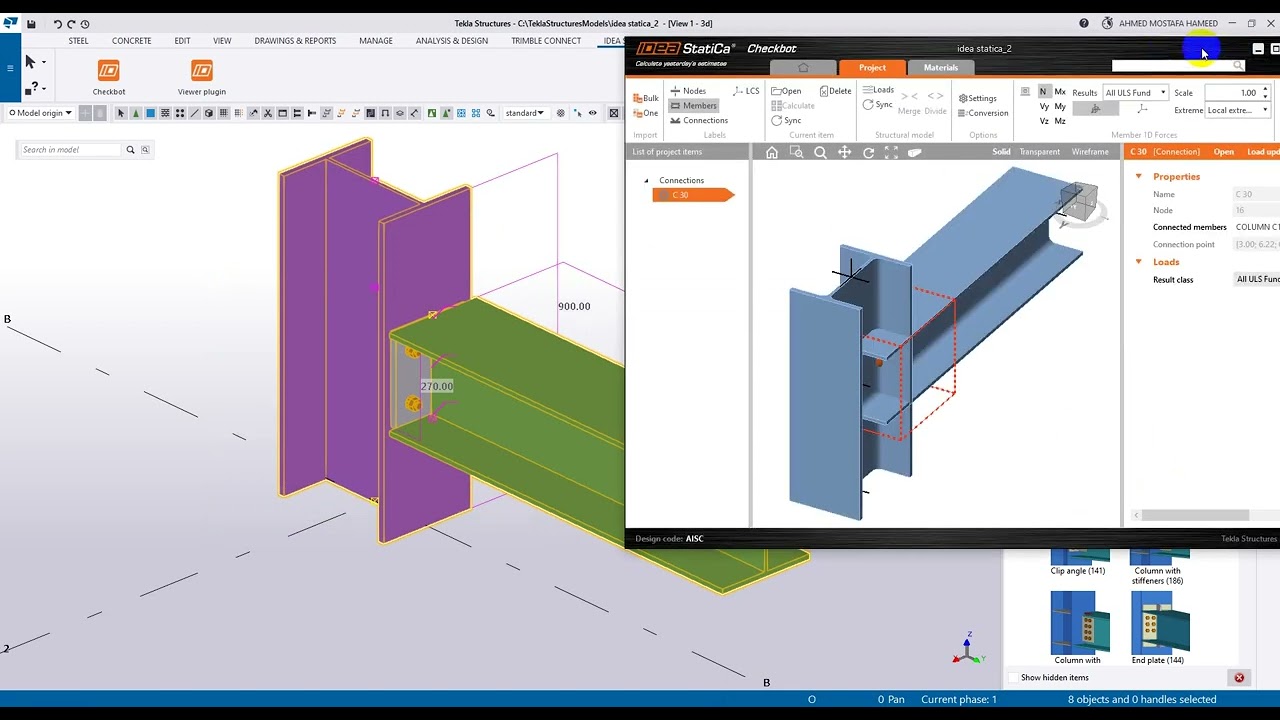Select Vz force component toggle
This screenshot has height=720, width=1280.
pos(1044,121)
